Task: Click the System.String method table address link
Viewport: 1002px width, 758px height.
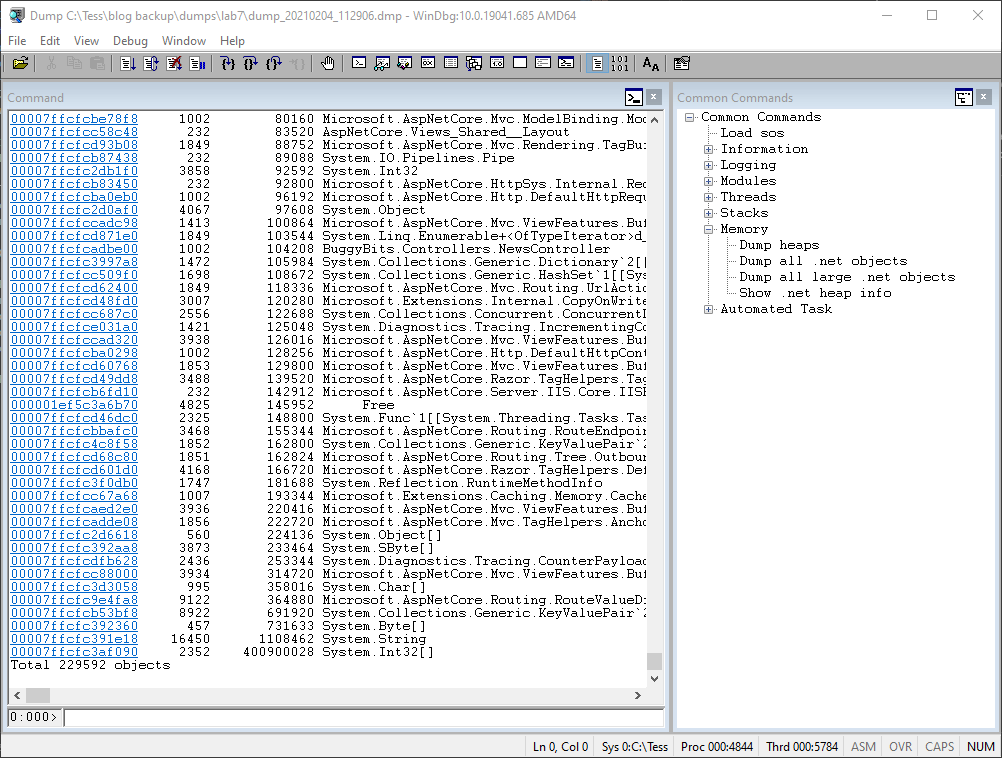Action: pos(74,639)
